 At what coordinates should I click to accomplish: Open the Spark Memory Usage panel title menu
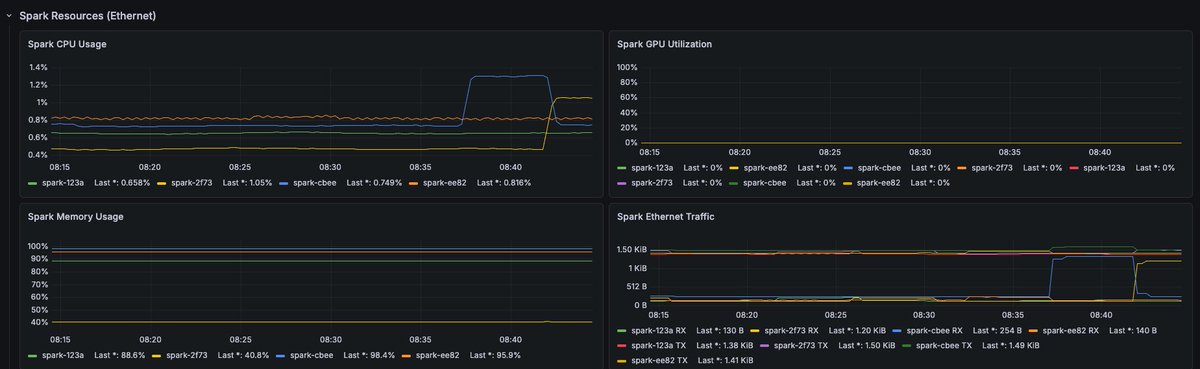[75, 216]
